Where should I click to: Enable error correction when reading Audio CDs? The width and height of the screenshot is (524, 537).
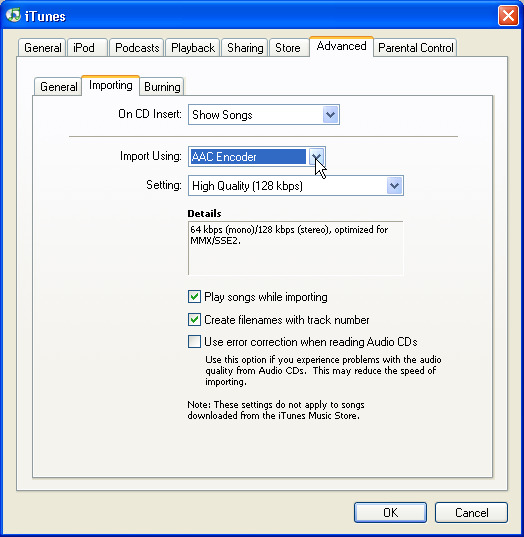[194, 341]
